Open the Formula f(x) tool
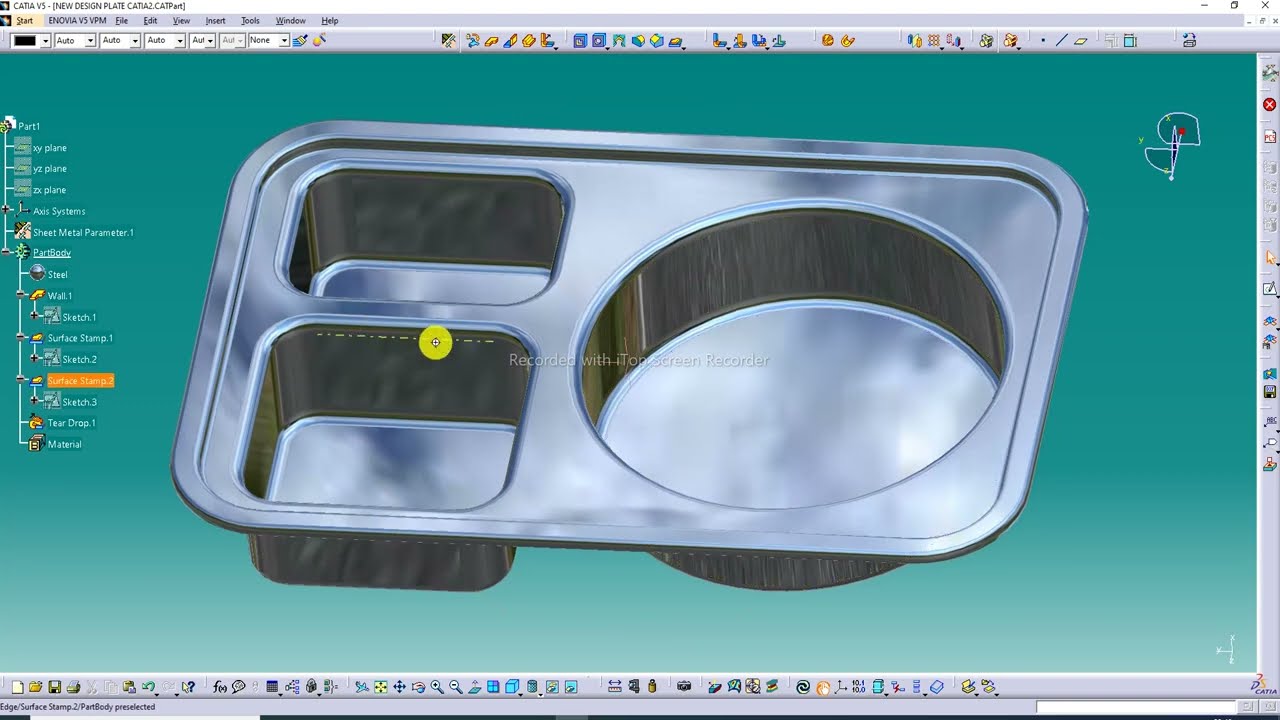Screen dimensions: 1280x720 (220, 687)
